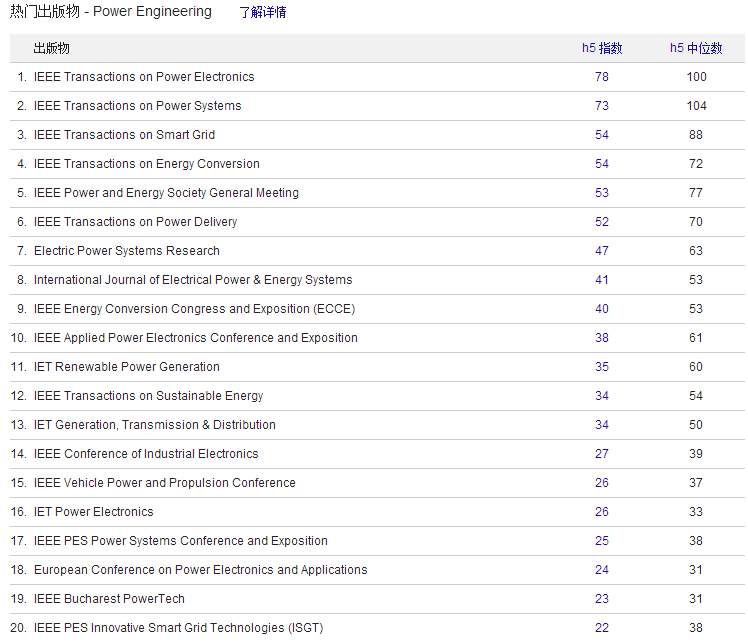Click h5 median 88 for Smart Grid
Image resolution: width=748 pixels, height=642 pixels.
pyautogui.click(x=696, y=135)
